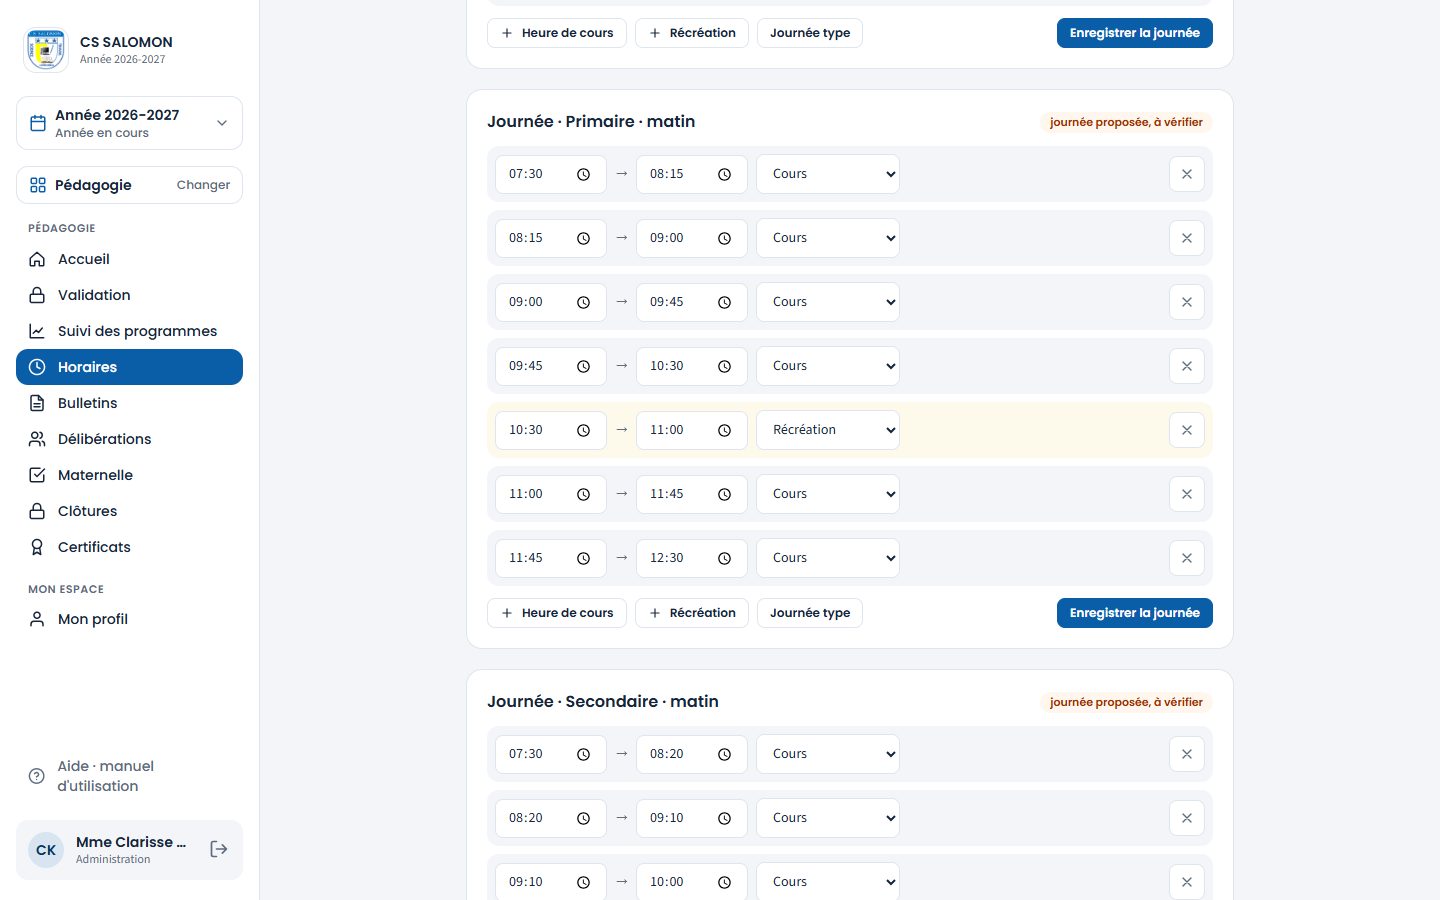Open the Bulletins page

click(129, 403)
